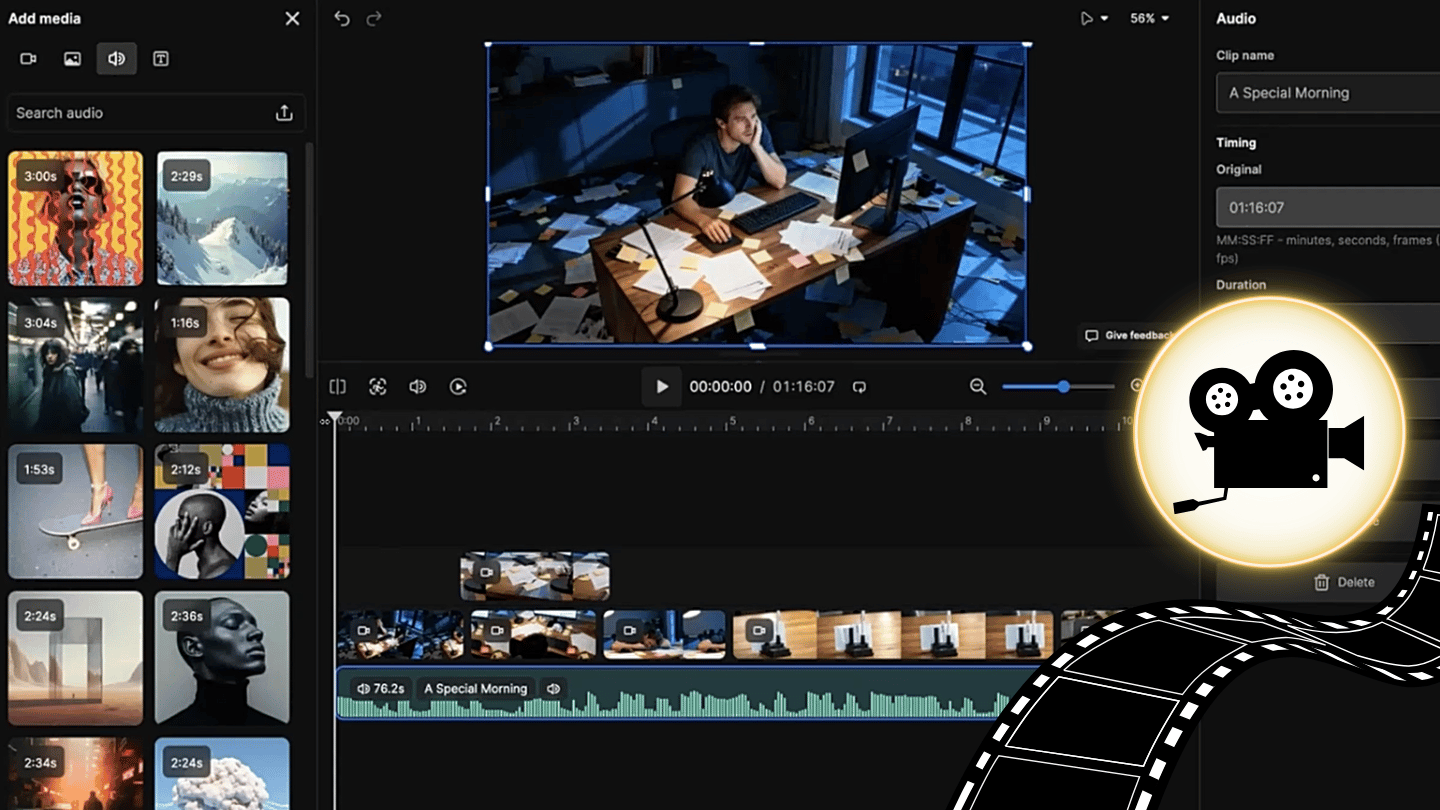Open the 56% zoom level dropdown
This screenshot has width=1440, height=810.
pyautogui.click(x=1149, y=18)
